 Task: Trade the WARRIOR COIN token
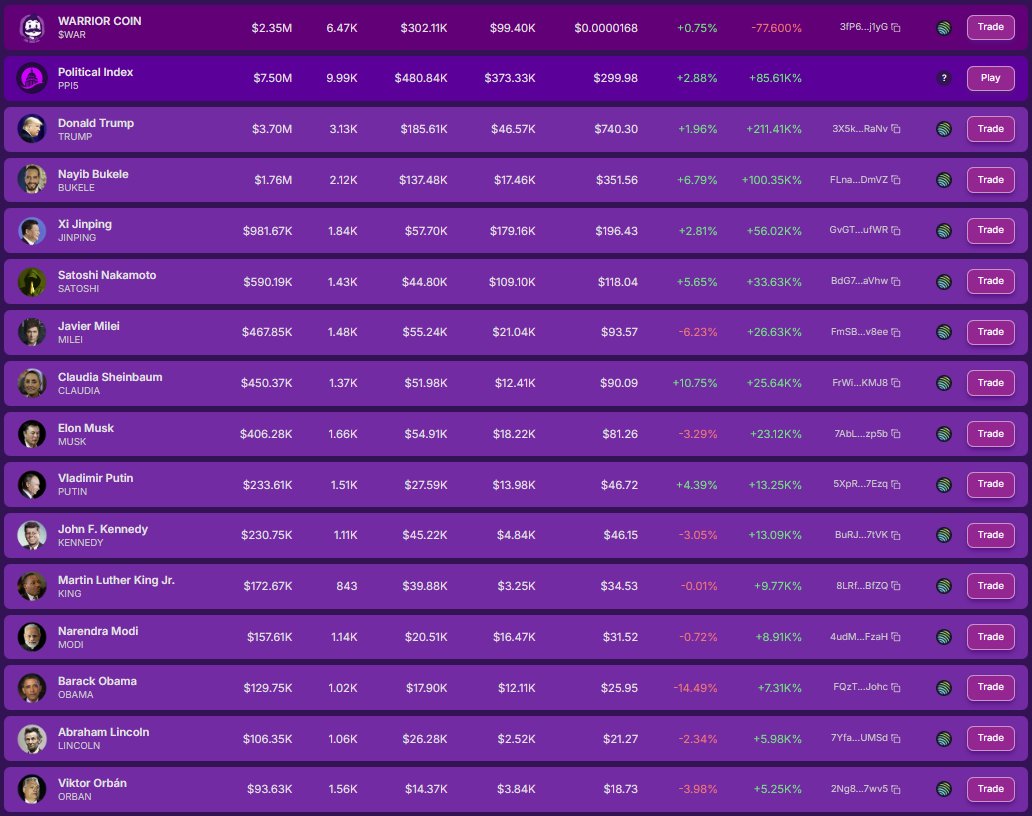[x=991, y=28]
